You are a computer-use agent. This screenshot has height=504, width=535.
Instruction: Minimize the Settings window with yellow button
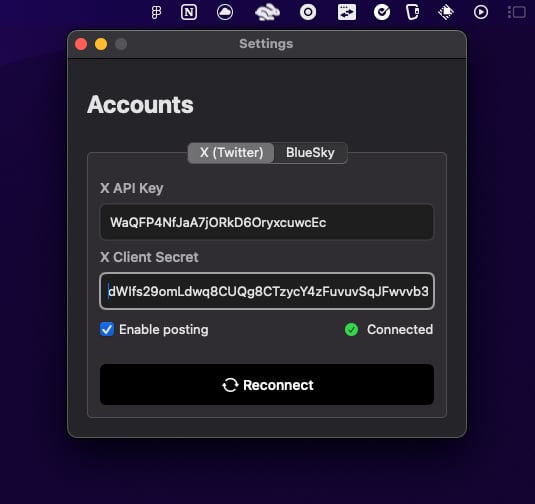tap(101, 44)
